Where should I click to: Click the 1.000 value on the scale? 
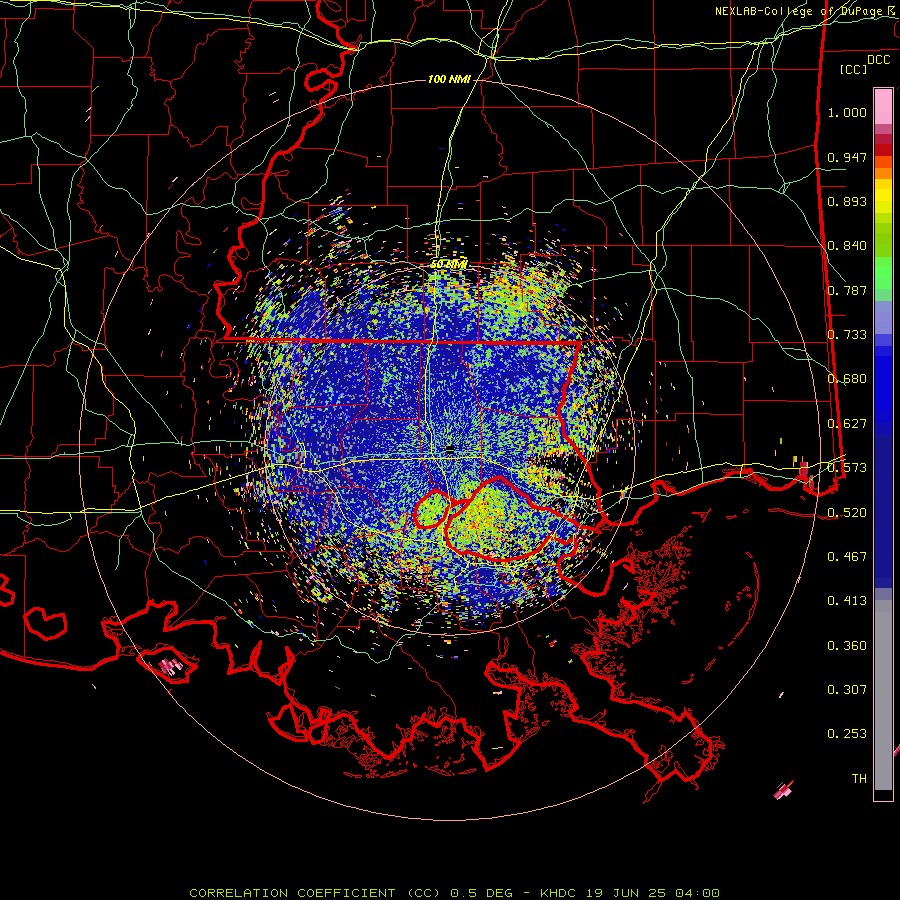tap(847, 112)
